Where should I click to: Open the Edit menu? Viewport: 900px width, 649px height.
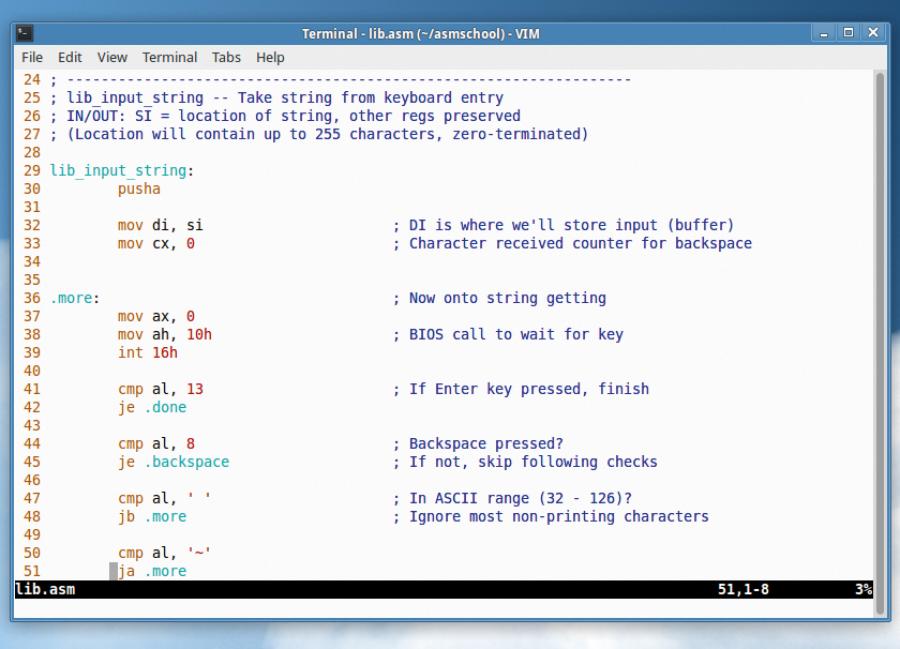70,57
